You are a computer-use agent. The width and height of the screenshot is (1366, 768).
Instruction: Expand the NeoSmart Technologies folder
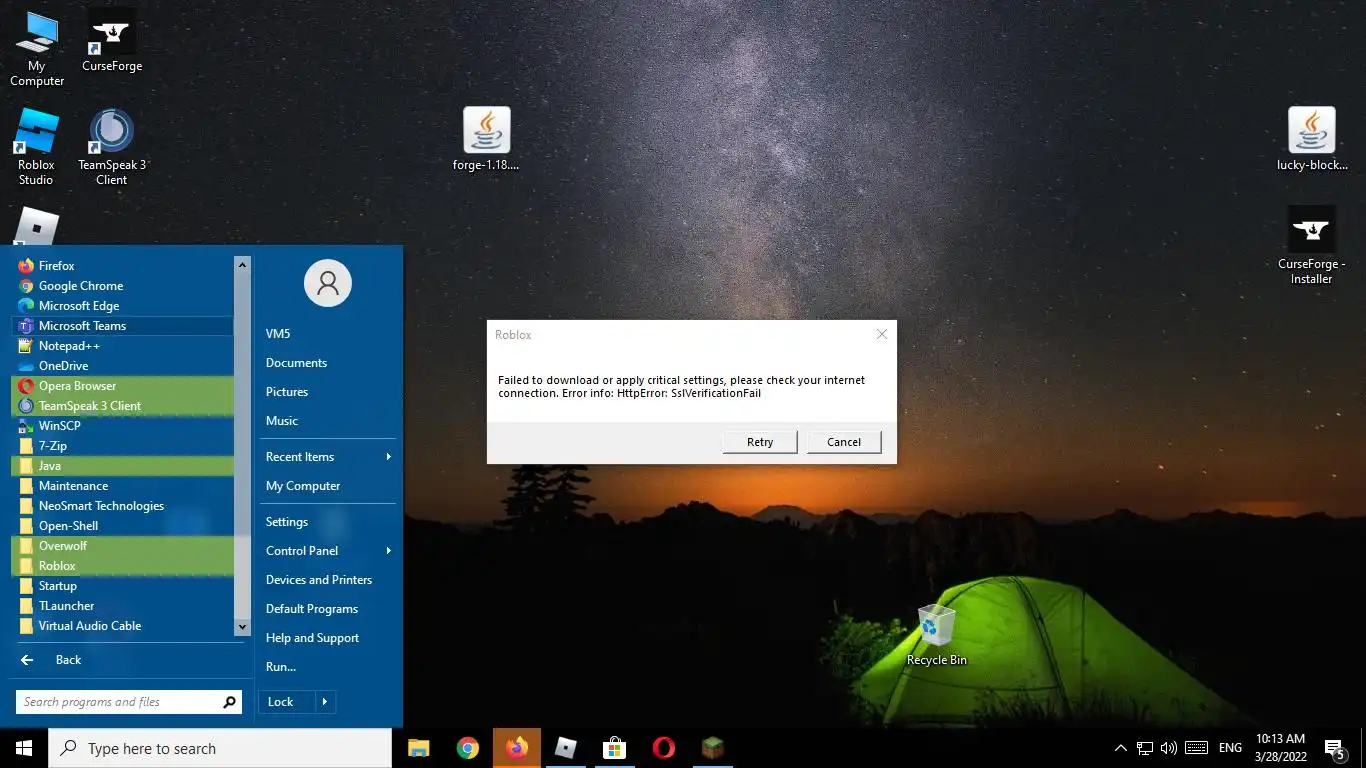coord(123,506)
